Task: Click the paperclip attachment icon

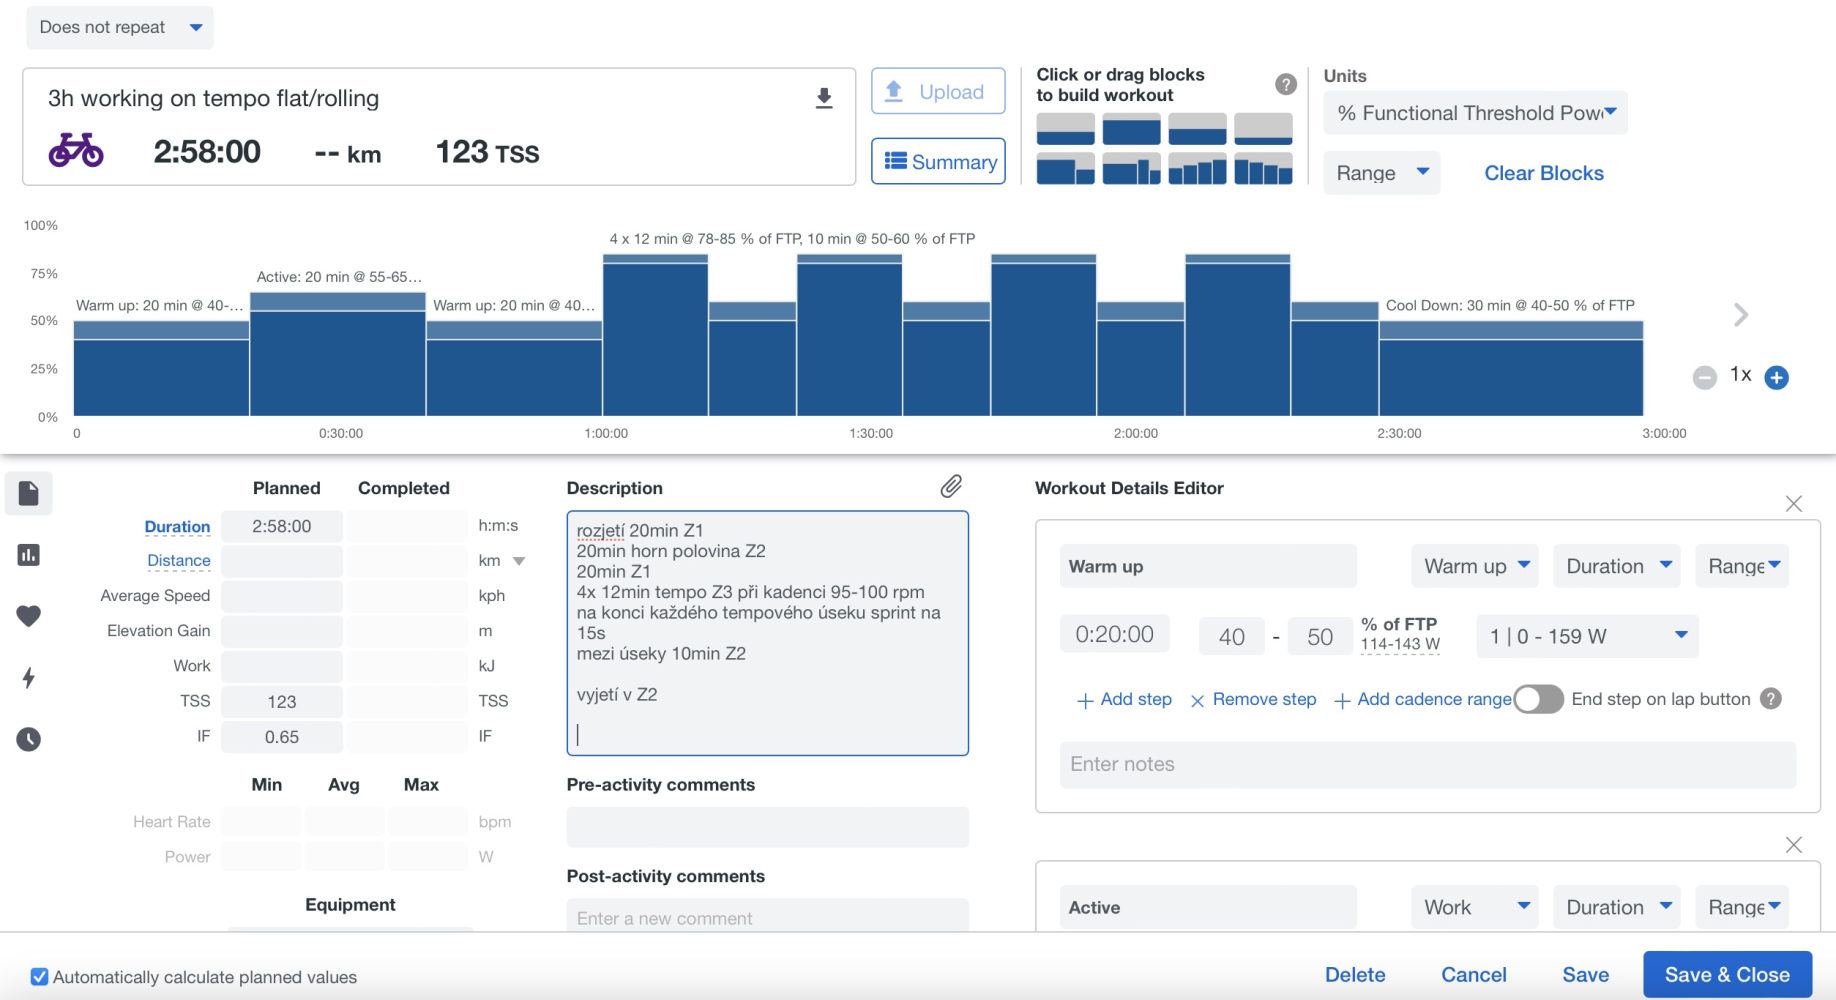Action: click(951, 487)
